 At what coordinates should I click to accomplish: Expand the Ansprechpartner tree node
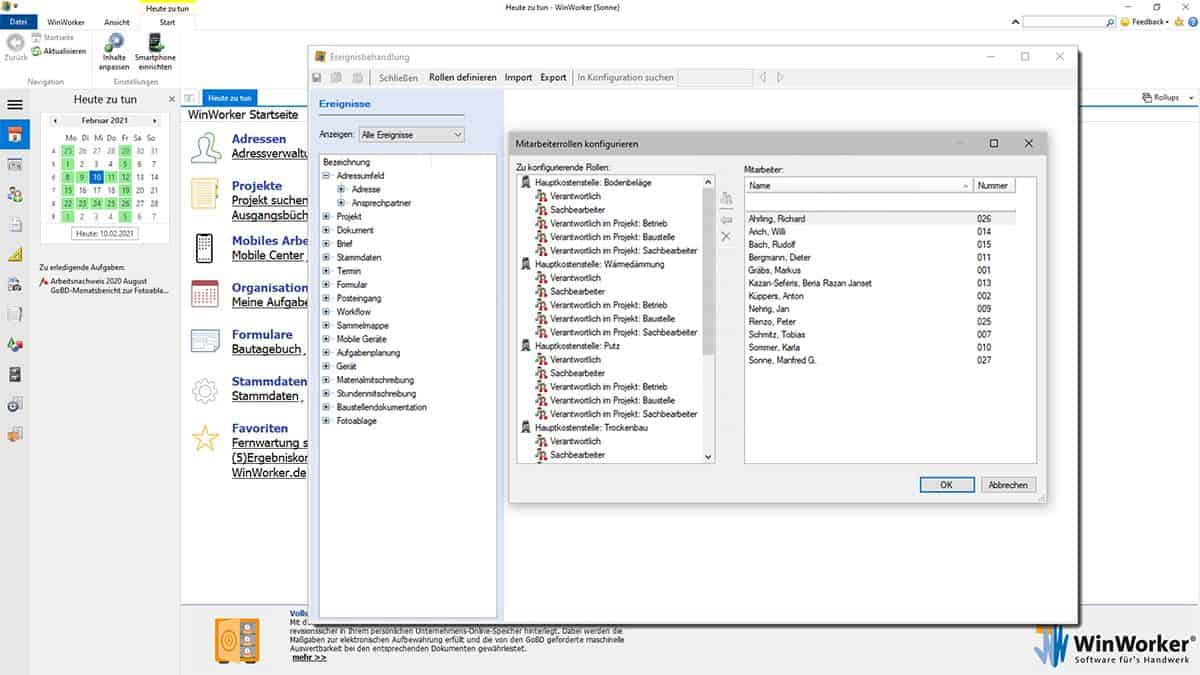[342, 203]
